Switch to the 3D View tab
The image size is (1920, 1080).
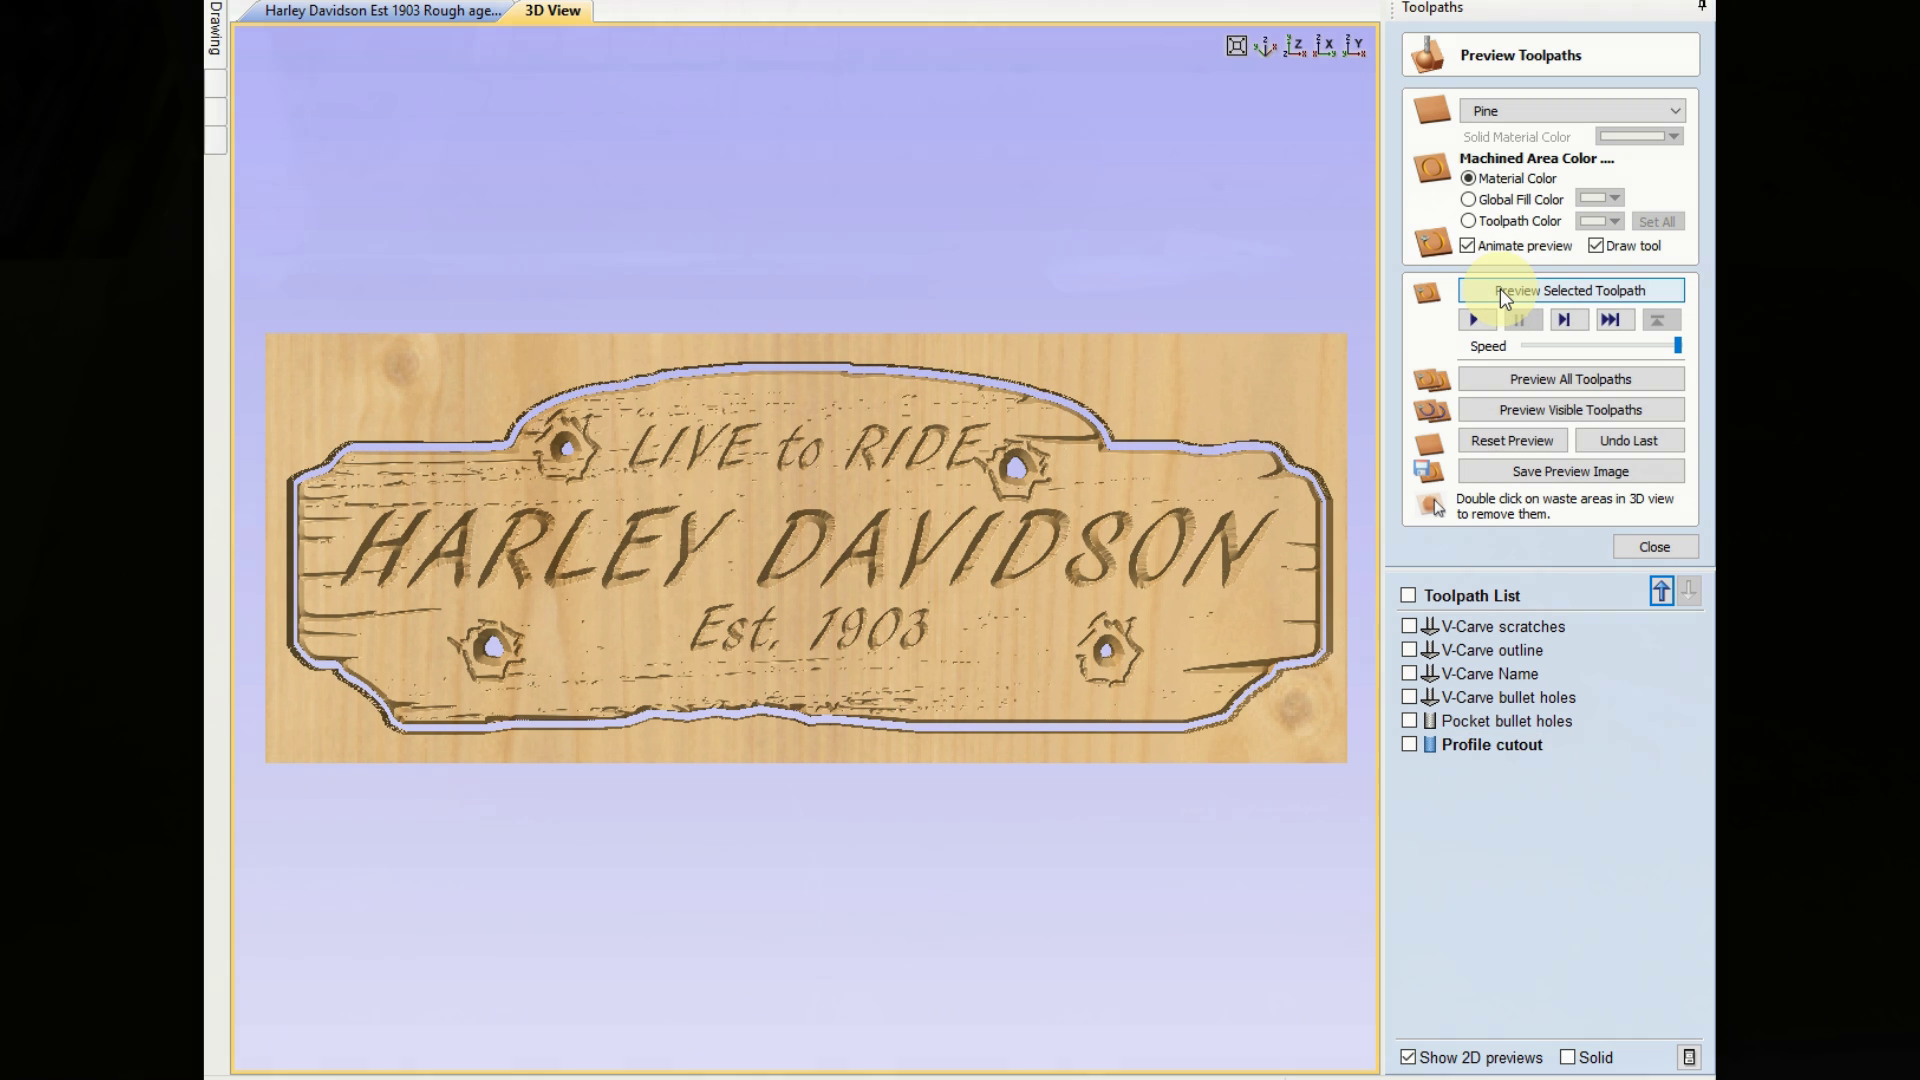[x=552, y=11]
